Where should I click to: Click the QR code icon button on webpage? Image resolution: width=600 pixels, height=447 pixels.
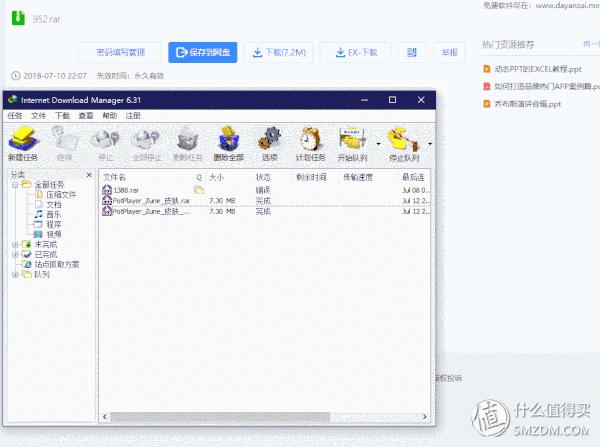[412, 52]
